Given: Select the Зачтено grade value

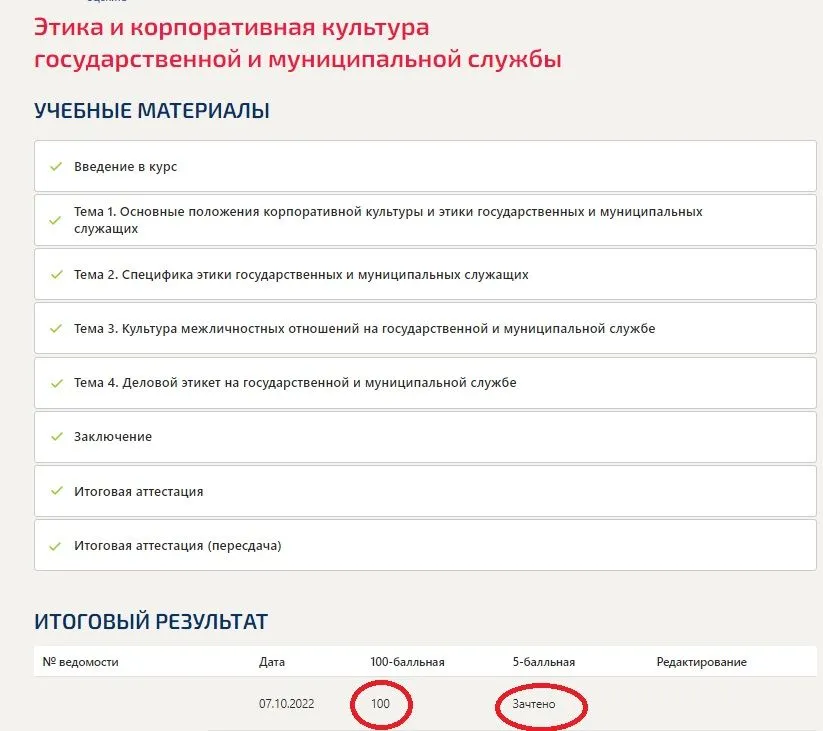Looking at the screenshot, I should pos(533,705).
